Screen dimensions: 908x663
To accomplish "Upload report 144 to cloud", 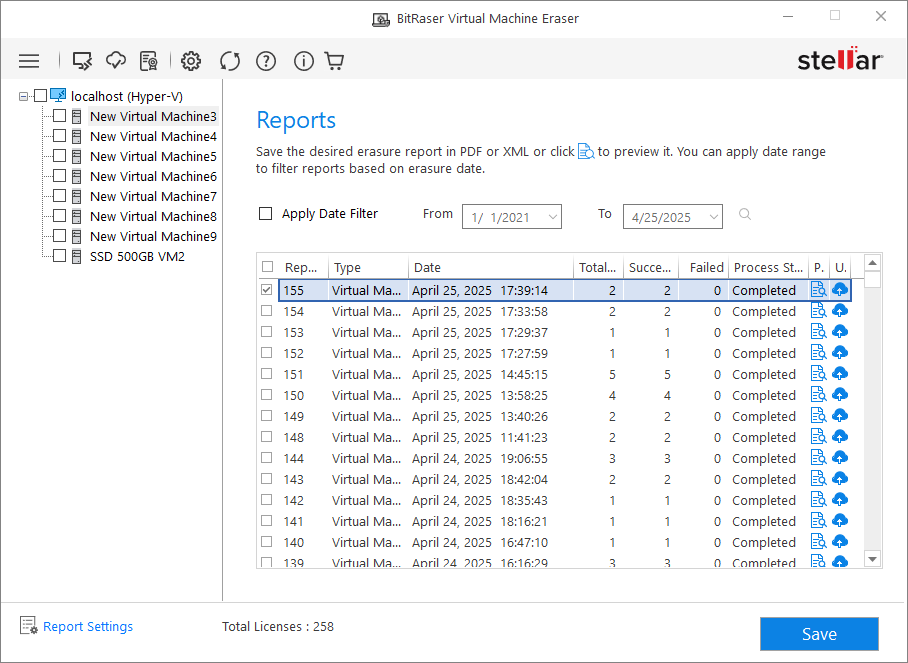I will (x=840, y=457).
